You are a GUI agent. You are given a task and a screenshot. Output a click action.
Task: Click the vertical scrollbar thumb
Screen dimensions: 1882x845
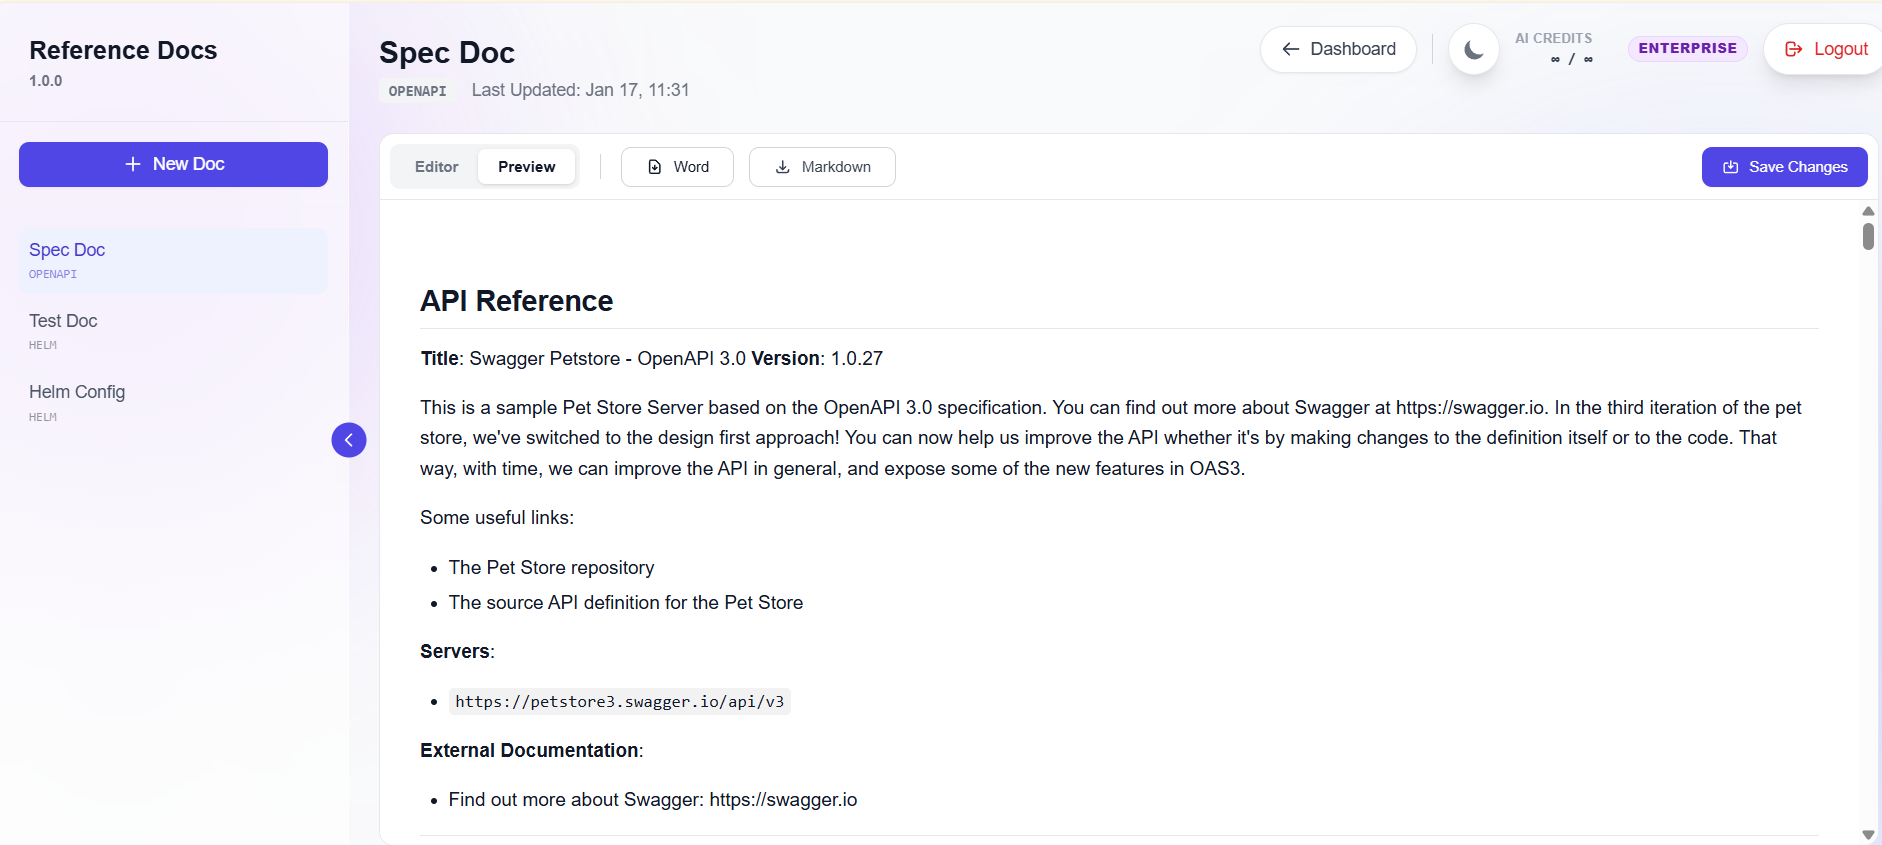[1868, 236]
